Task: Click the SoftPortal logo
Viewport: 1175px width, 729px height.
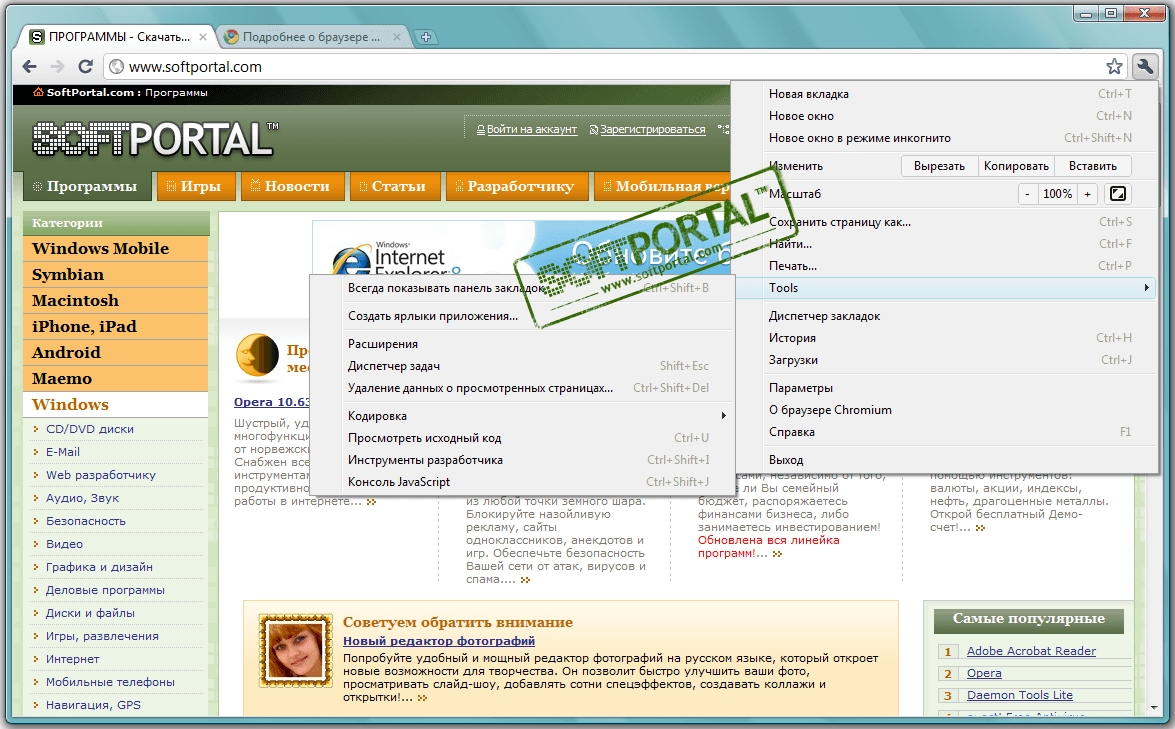Action: (155, 139)
